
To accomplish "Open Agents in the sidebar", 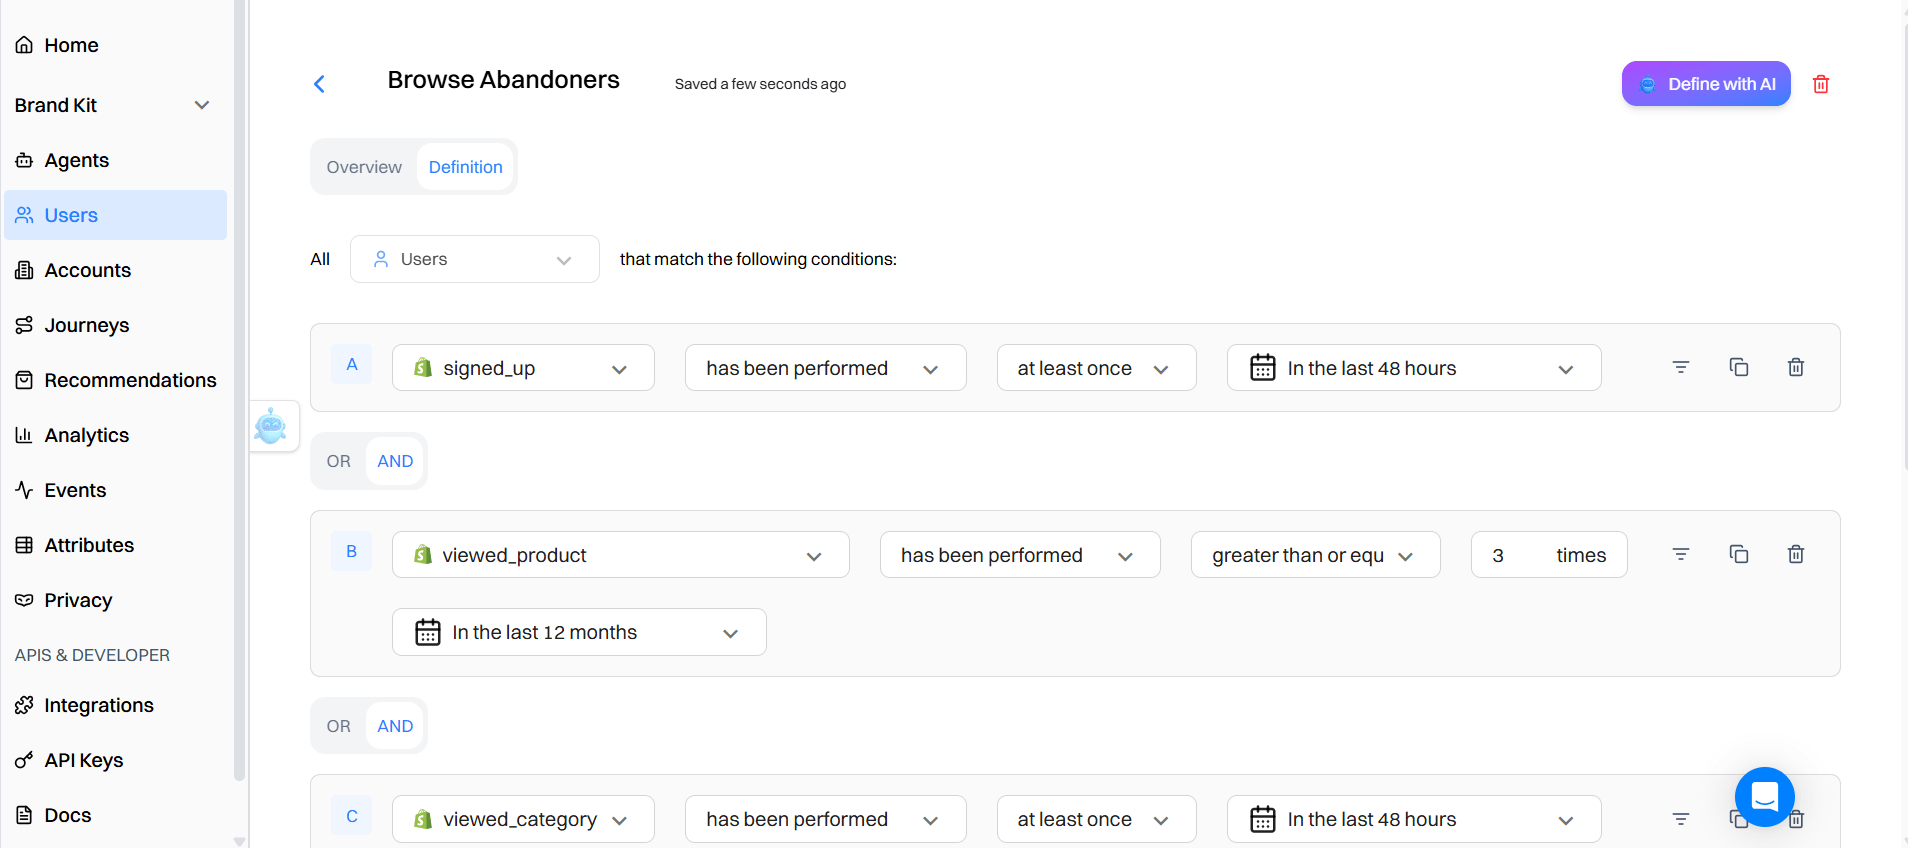I will click(x=116, y=160).
